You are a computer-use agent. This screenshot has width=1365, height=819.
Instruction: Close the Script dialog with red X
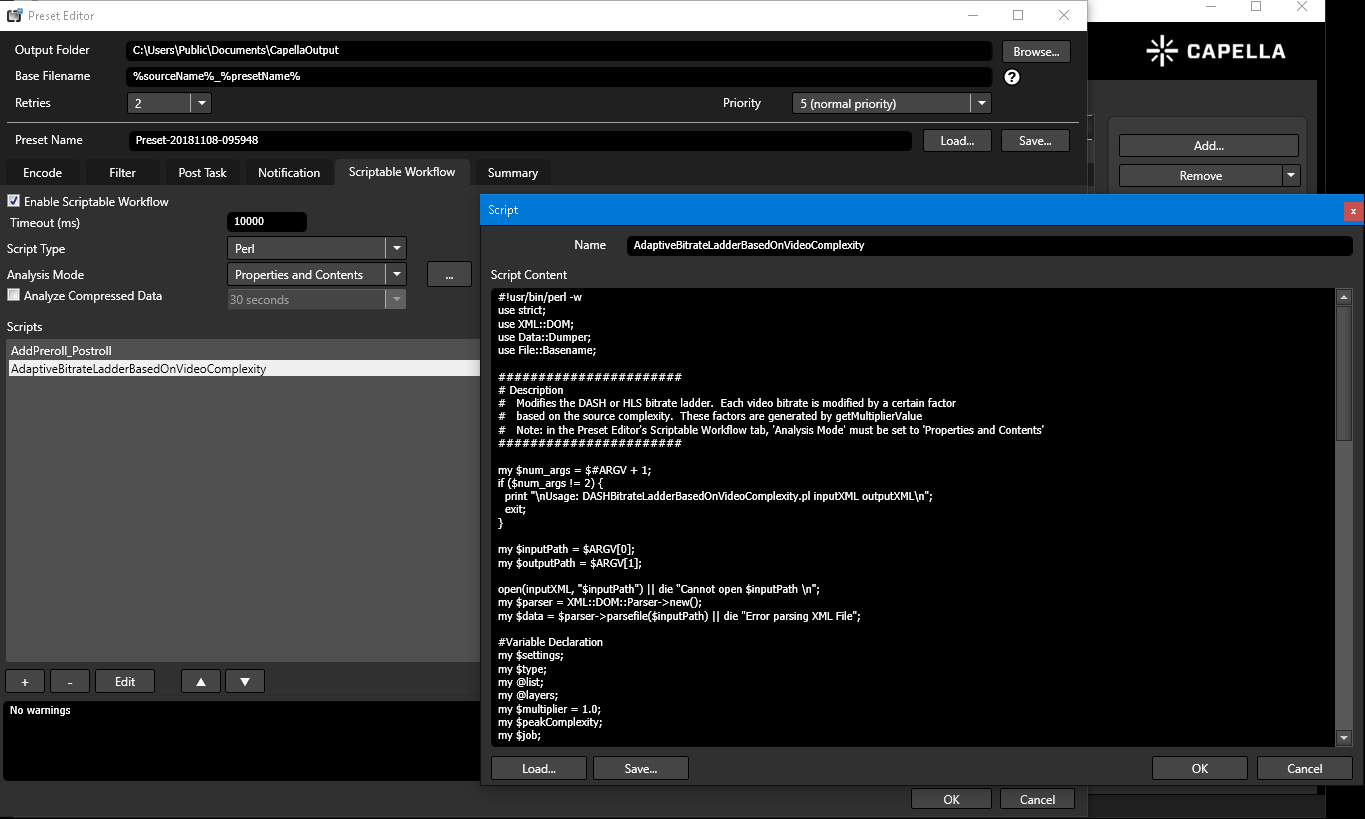1353,210
